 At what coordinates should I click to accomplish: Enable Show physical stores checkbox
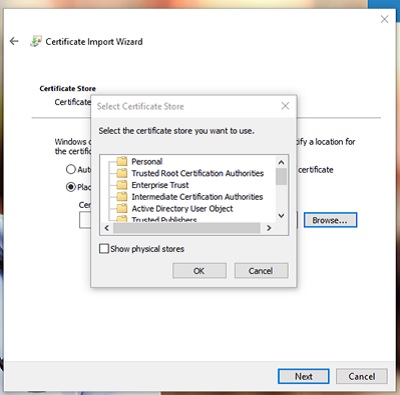pyautogui.click(x=104, y=249)
